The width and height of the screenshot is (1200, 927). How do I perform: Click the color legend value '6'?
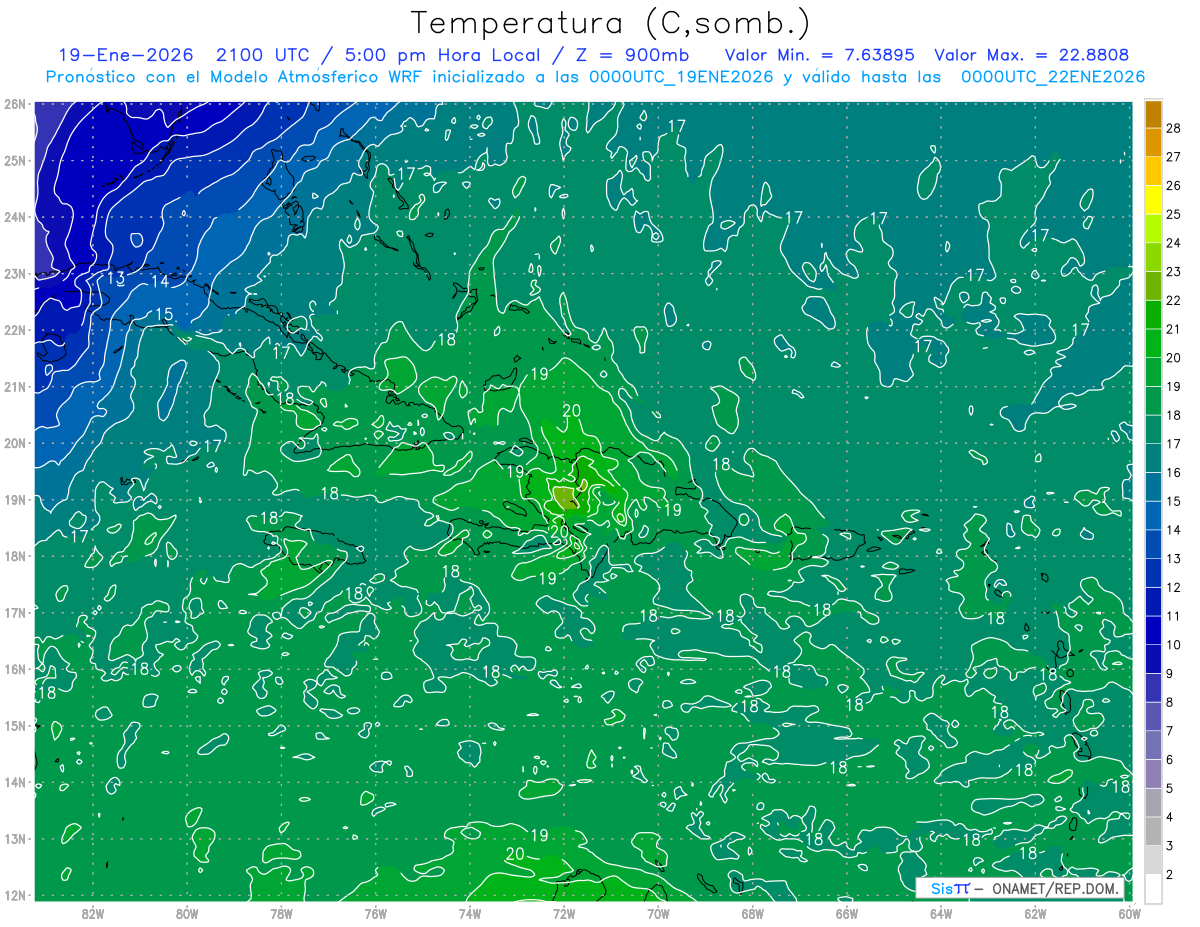(x=1170, y=760)
